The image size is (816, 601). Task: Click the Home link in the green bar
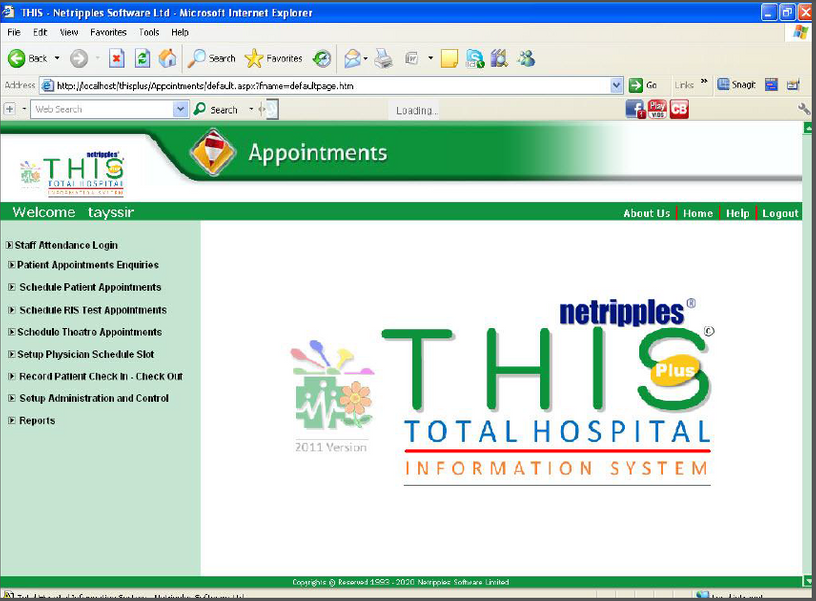(698, 213)
